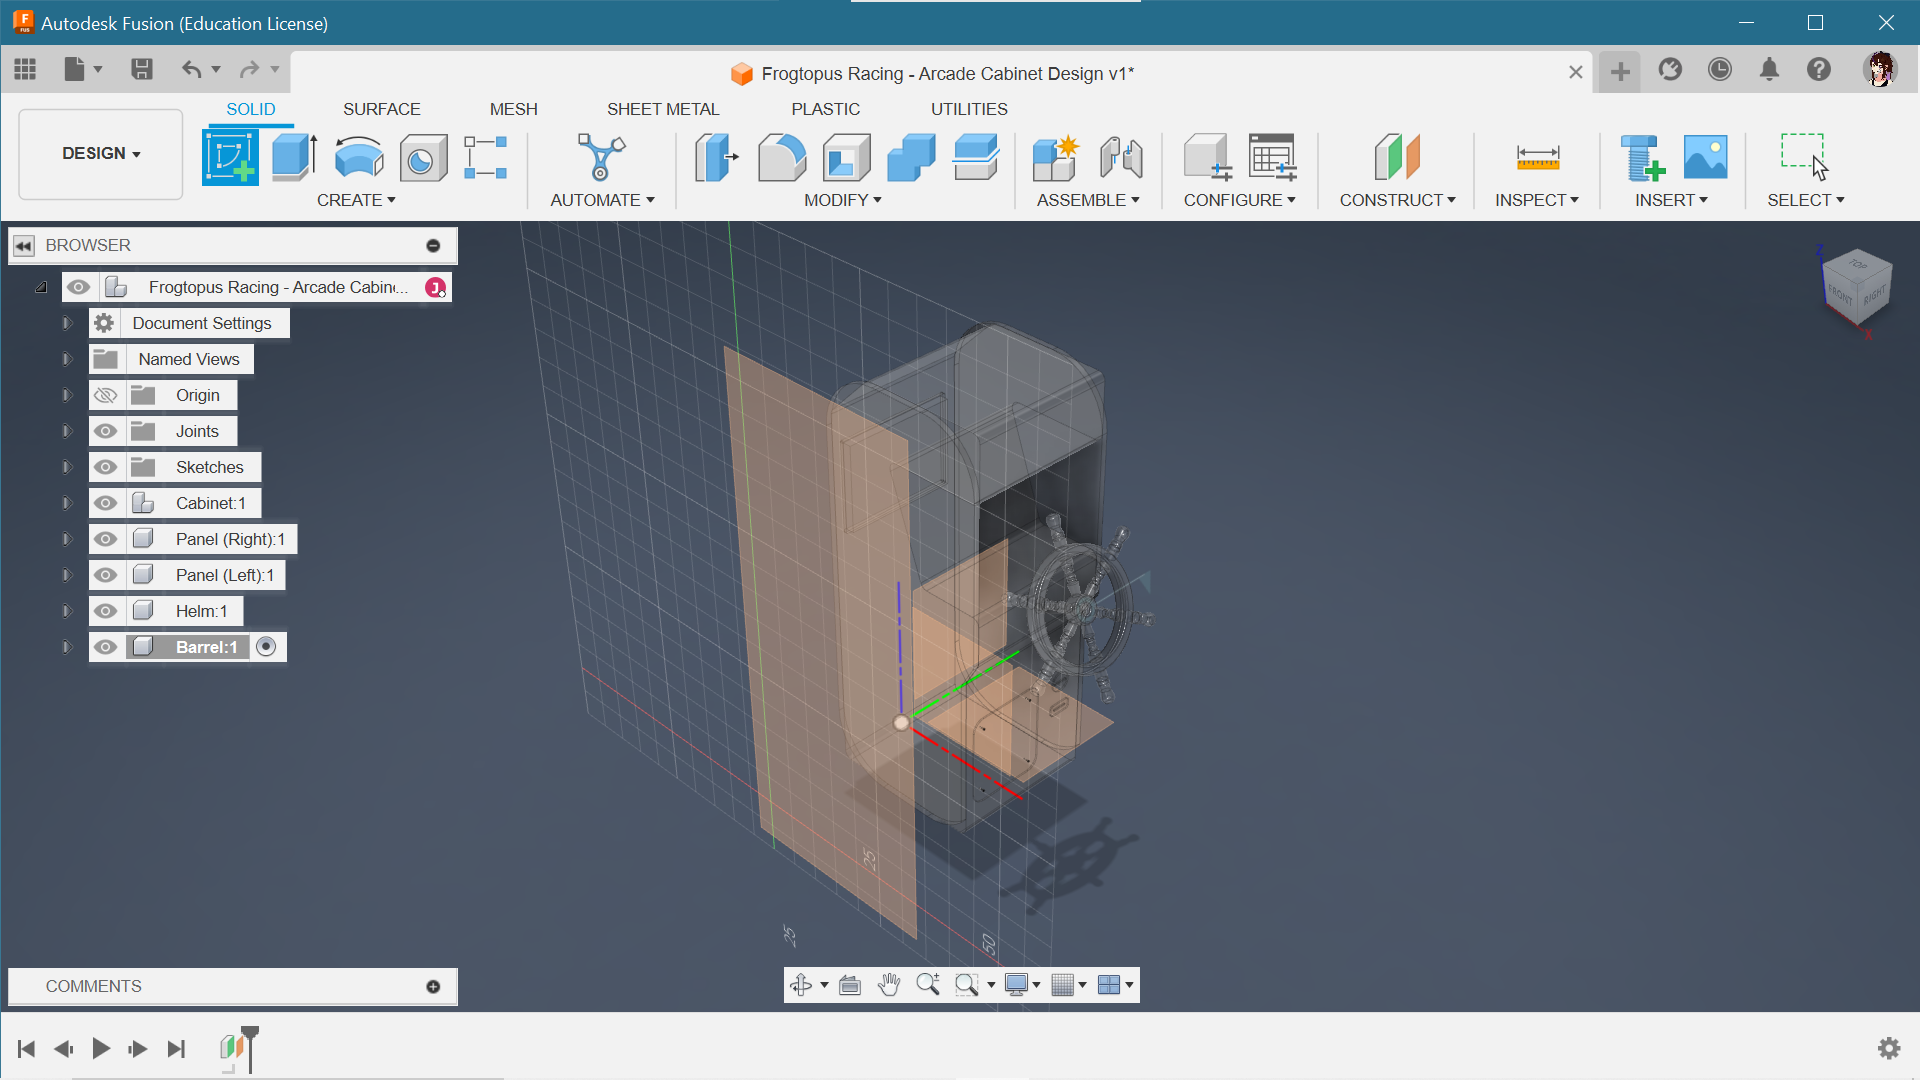Toggle visibility of Panel (Left):1
The width and height of the screenshot is (1920, 1080).
pos(104,574)
